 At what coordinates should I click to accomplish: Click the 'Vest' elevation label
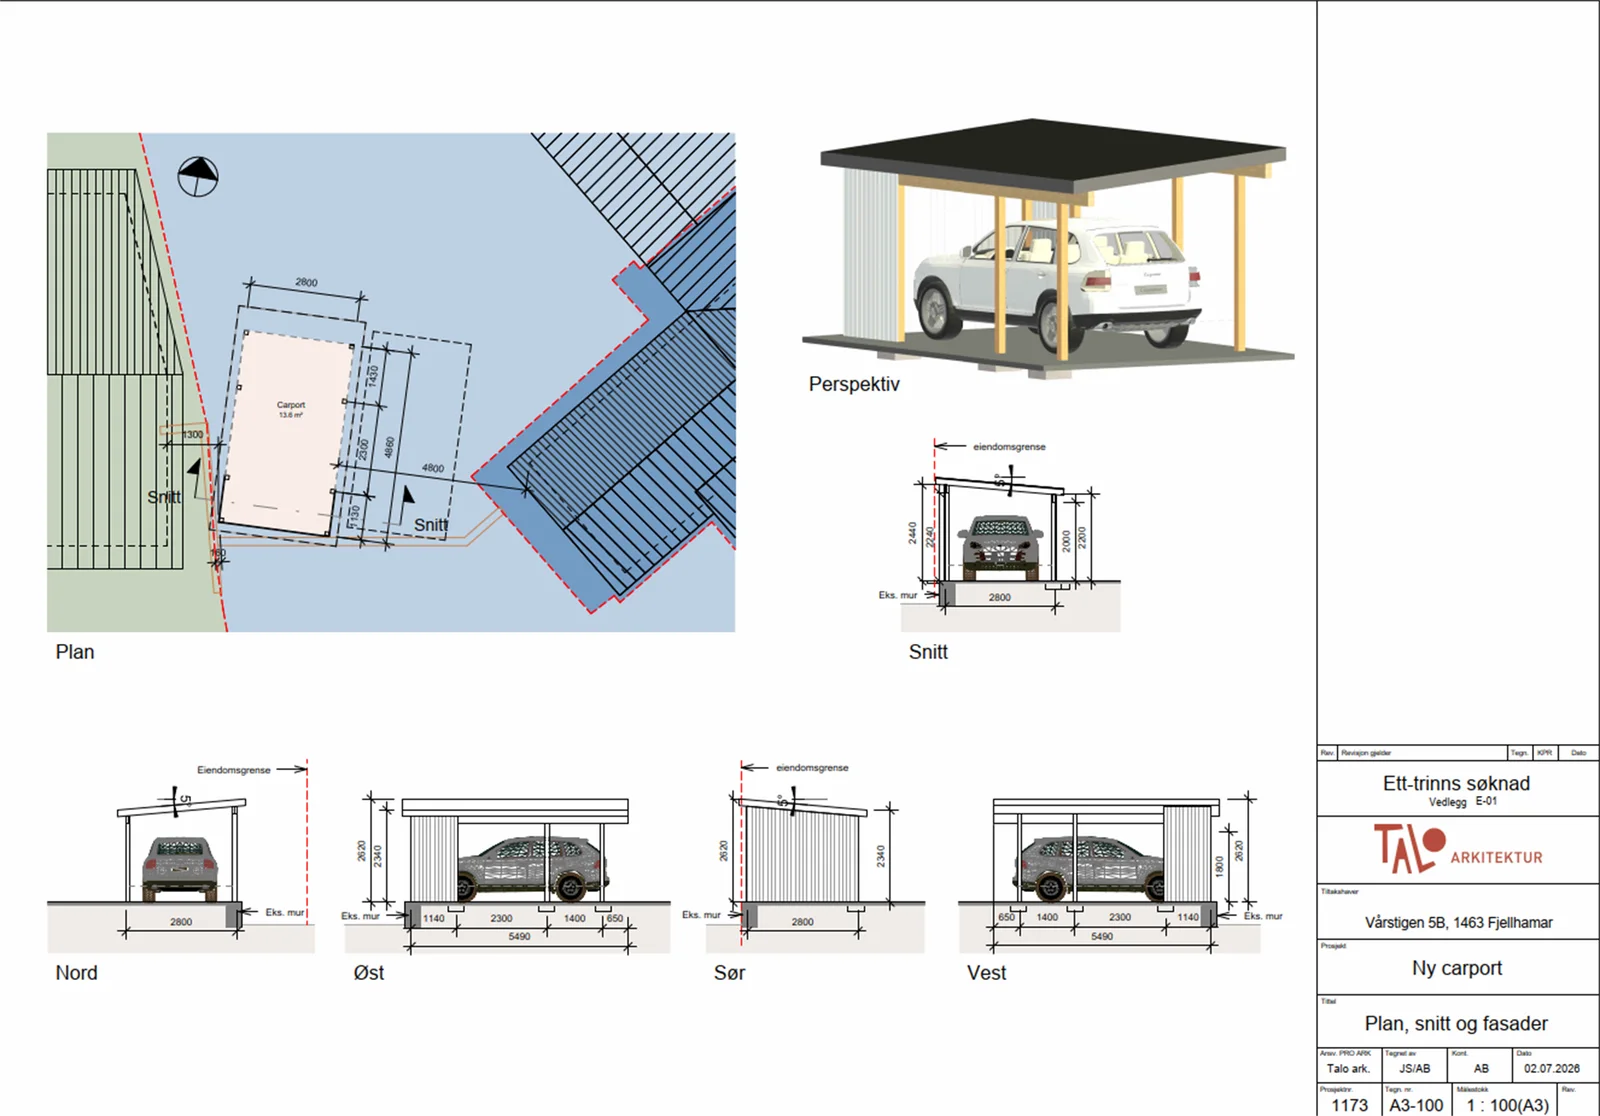pos(986,973)
